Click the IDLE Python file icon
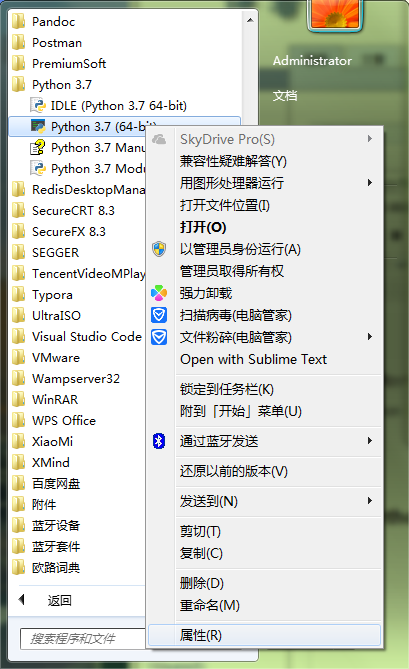 tap(38, 105)
